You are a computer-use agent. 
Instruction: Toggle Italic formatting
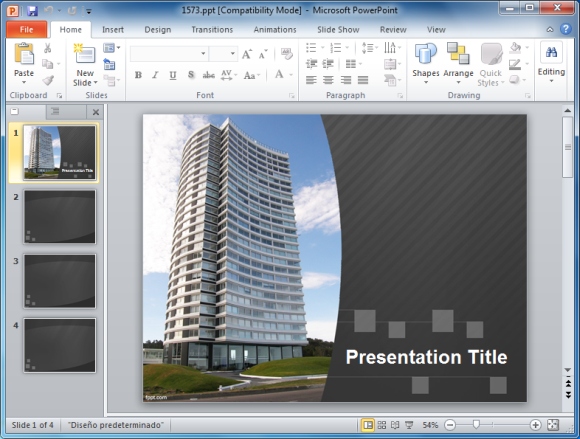(x=155, y=75)
